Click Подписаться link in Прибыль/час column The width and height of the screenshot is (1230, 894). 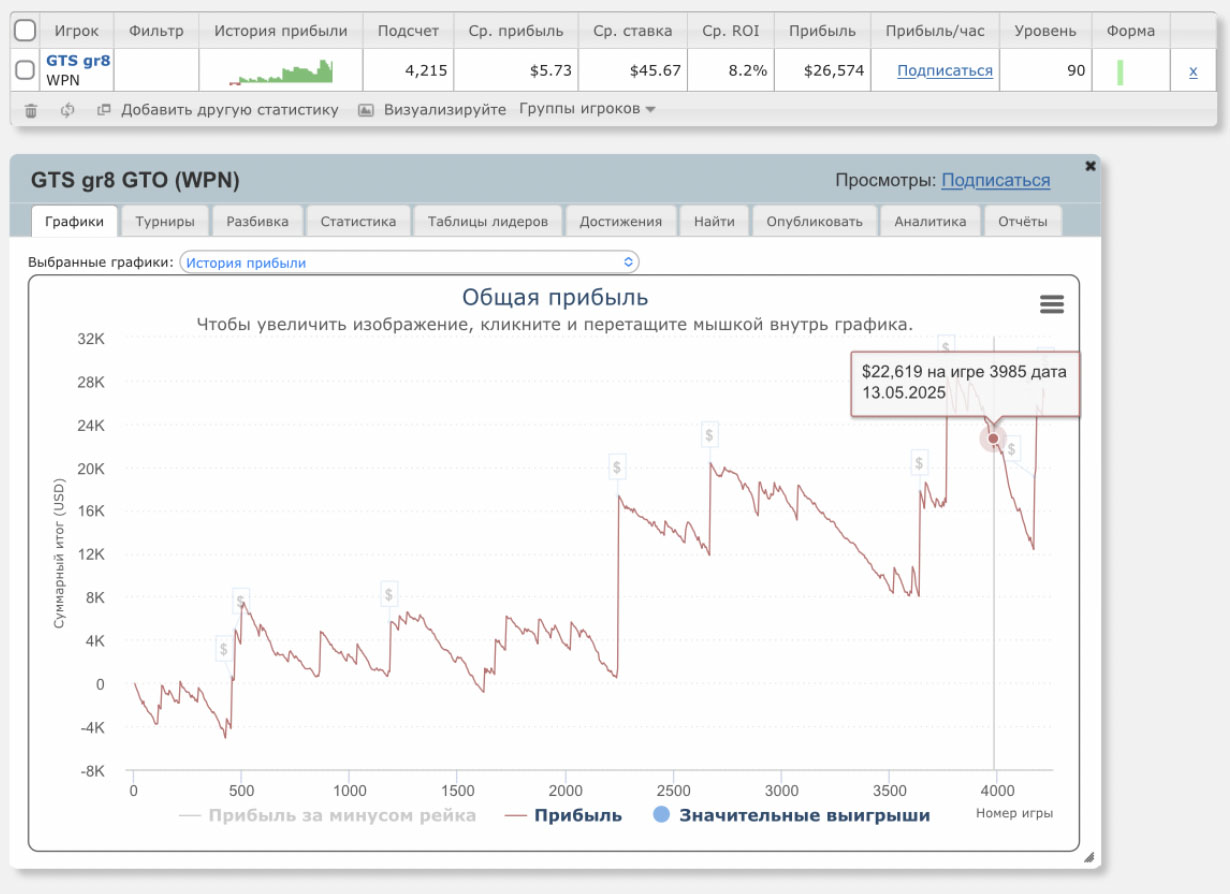pyautogui.click(x=945, y=71)
